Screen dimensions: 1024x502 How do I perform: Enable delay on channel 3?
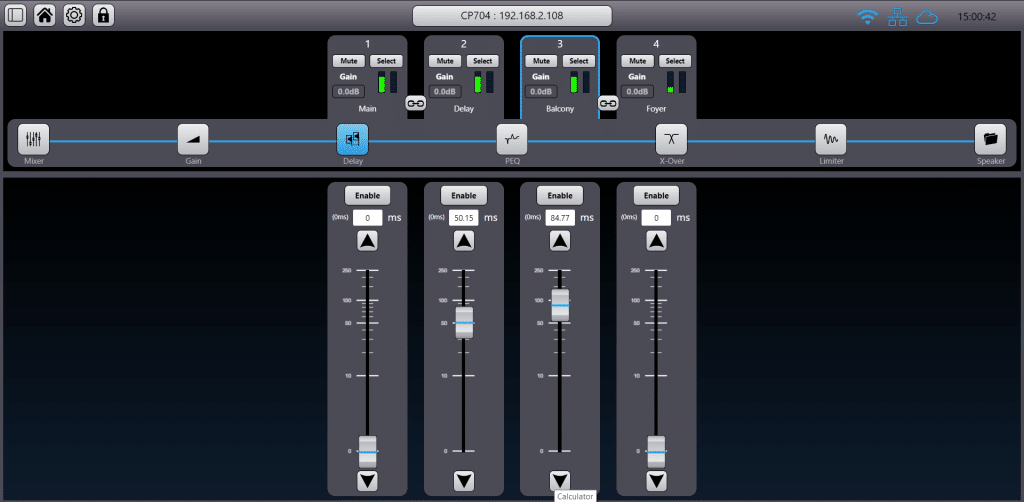point(560,195)
